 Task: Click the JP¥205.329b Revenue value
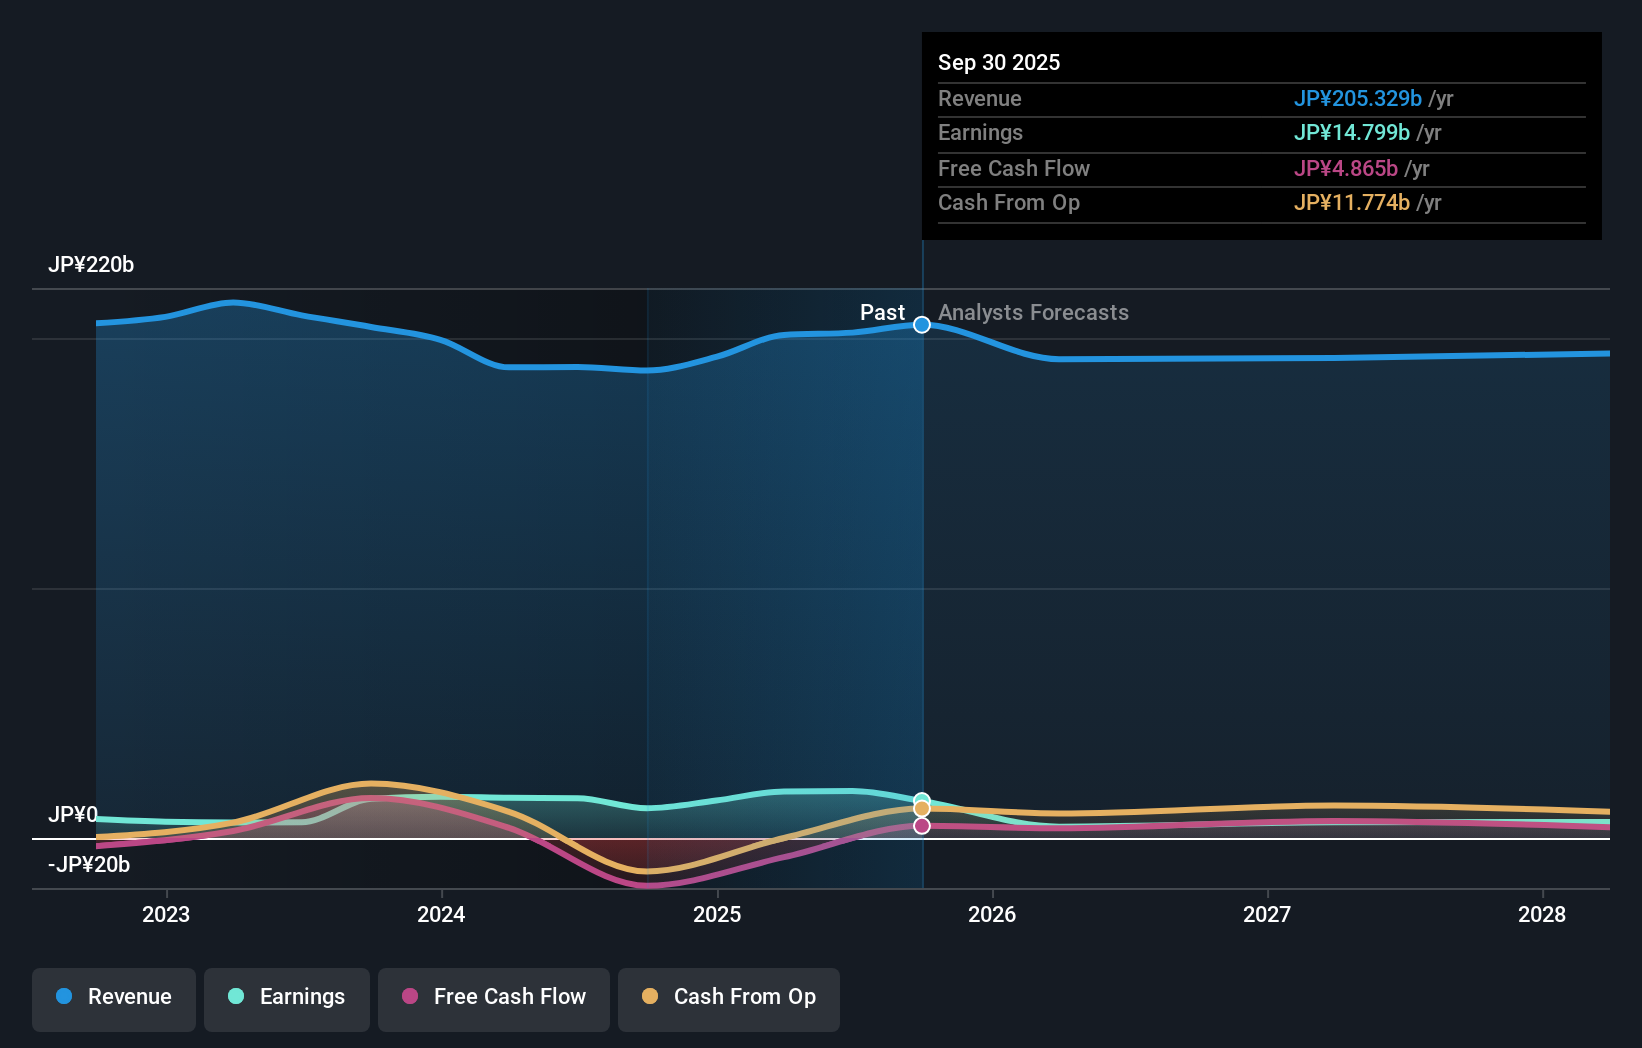[1358, 99]
